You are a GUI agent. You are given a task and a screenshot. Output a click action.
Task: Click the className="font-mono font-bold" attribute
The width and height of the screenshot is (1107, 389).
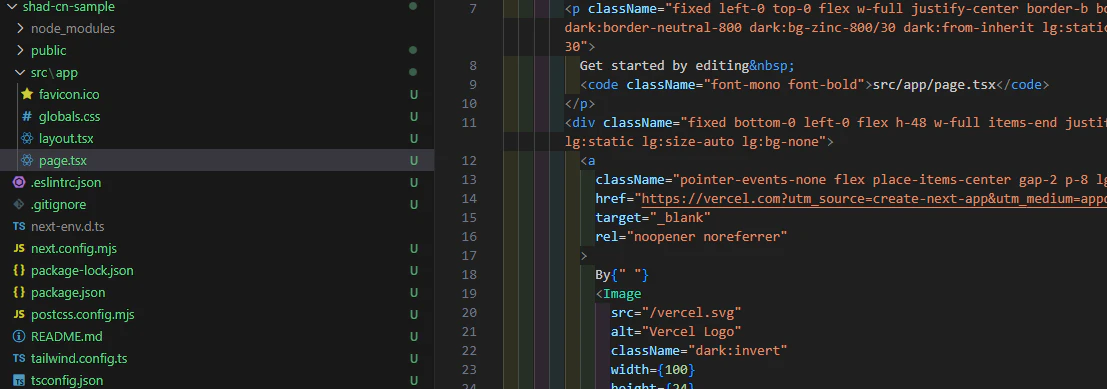[746, 85]
